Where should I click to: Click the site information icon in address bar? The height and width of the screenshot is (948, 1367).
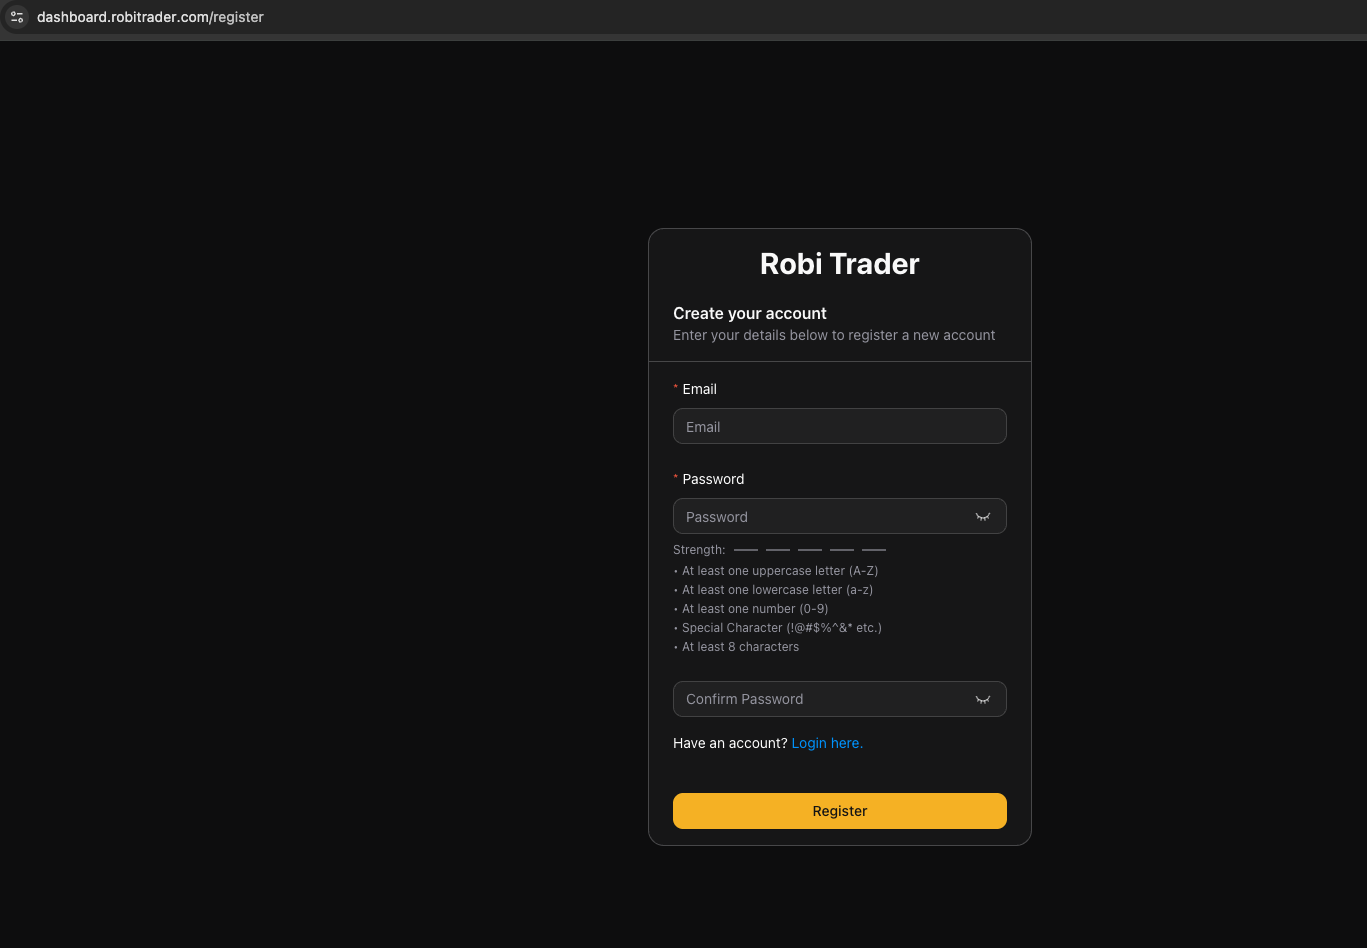tap(17, 17)
